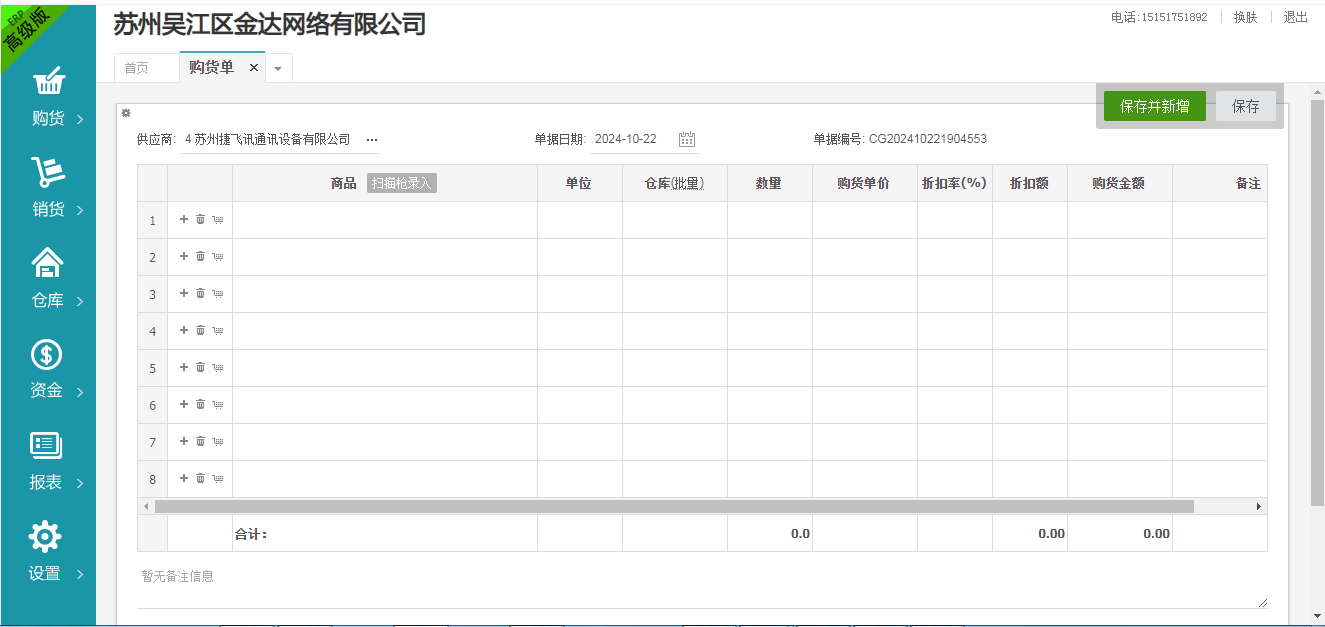Open the 销货 sales cart sidebar icon

[x=48, y=173]
